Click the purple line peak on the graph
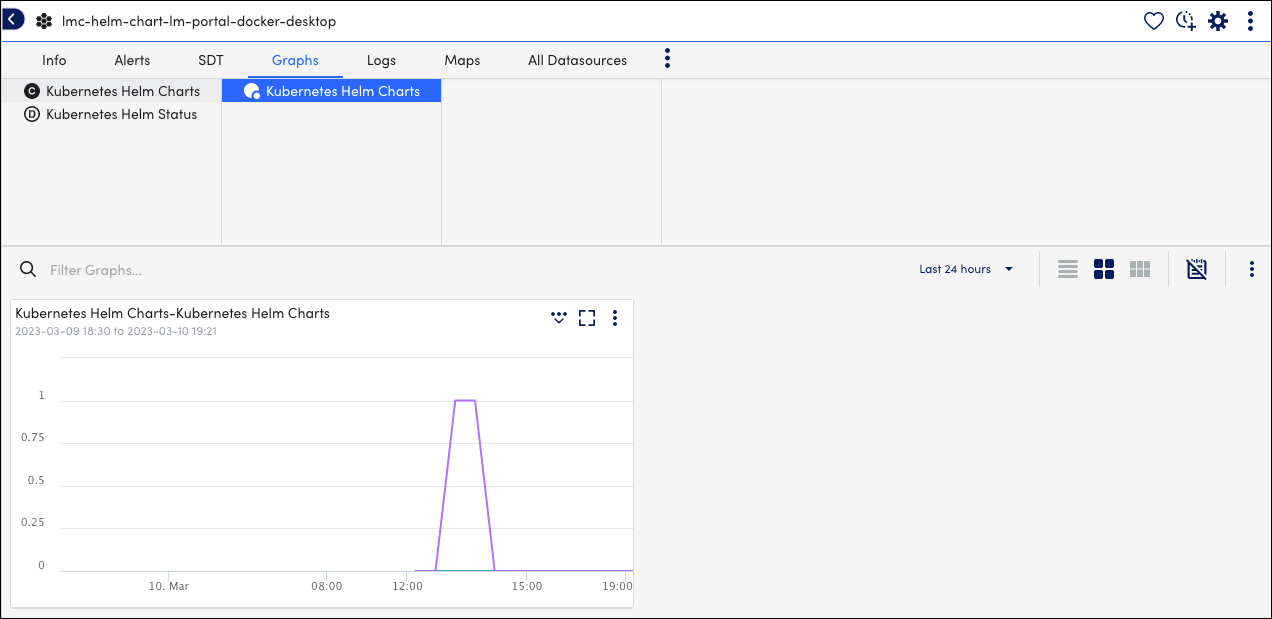 click(x=464, y=400)
